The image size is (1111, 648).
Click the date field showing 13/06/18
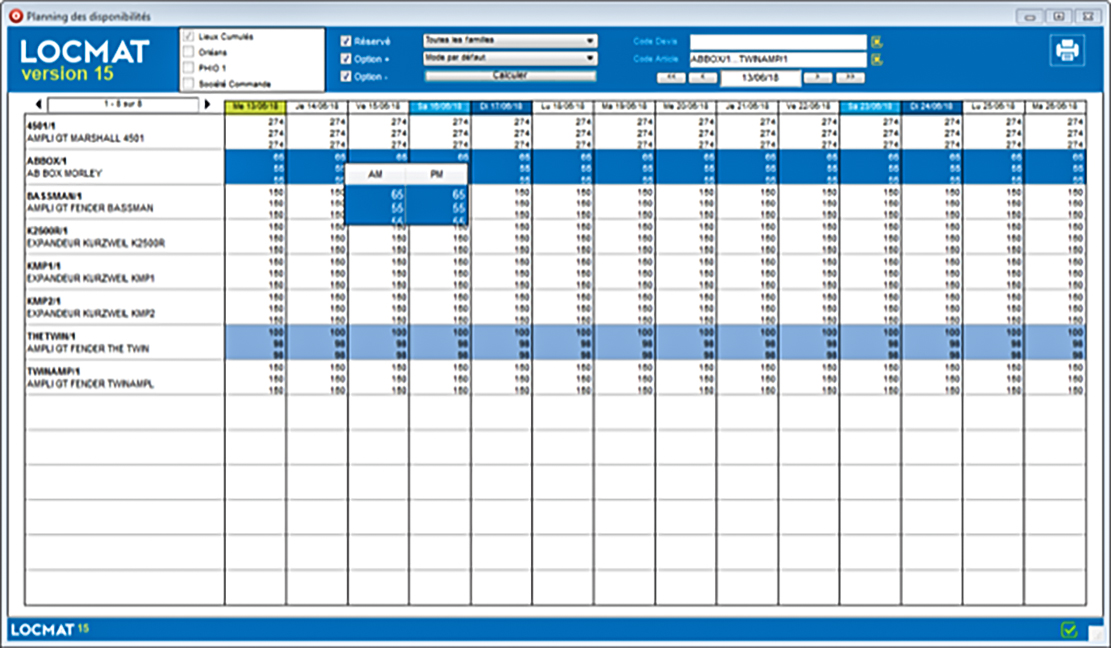760,78
